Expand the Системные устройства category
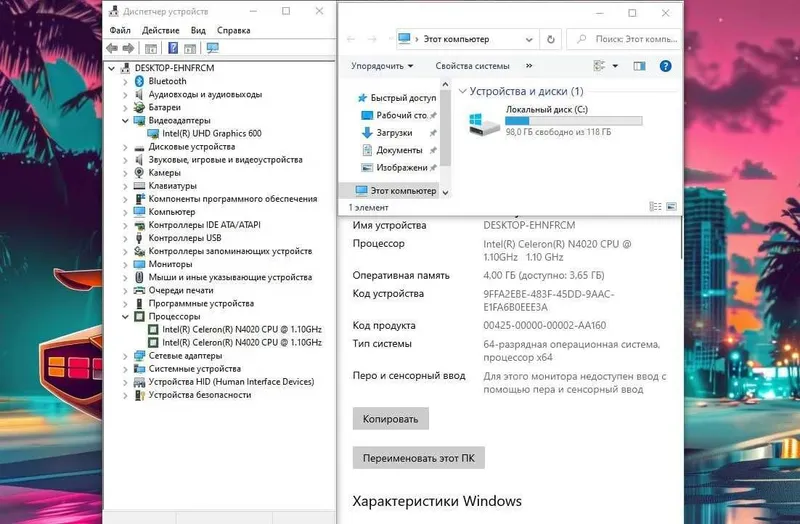 click(125, 369)
